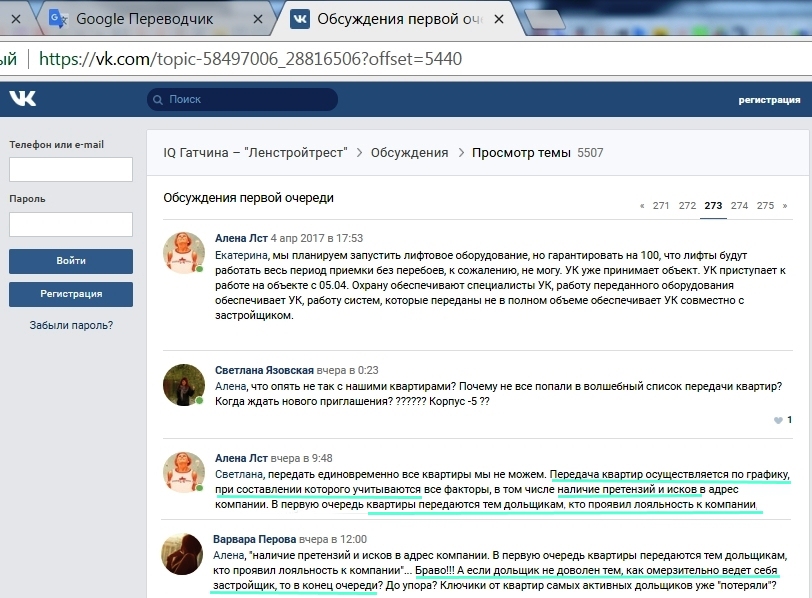Image resolution: width=812 pixels, height=598 pixels.
Task: Click the регистрация link in top header
Action: 769,100
